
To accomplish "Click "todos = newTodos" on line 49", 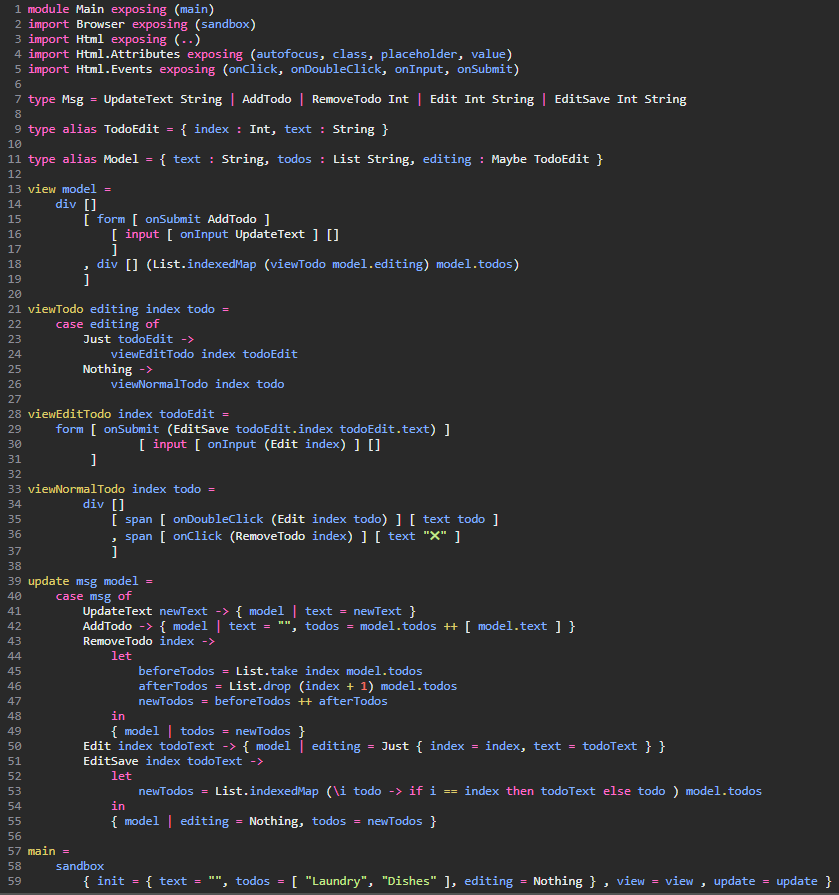I will pyautogui.click(x=235, y=731).
